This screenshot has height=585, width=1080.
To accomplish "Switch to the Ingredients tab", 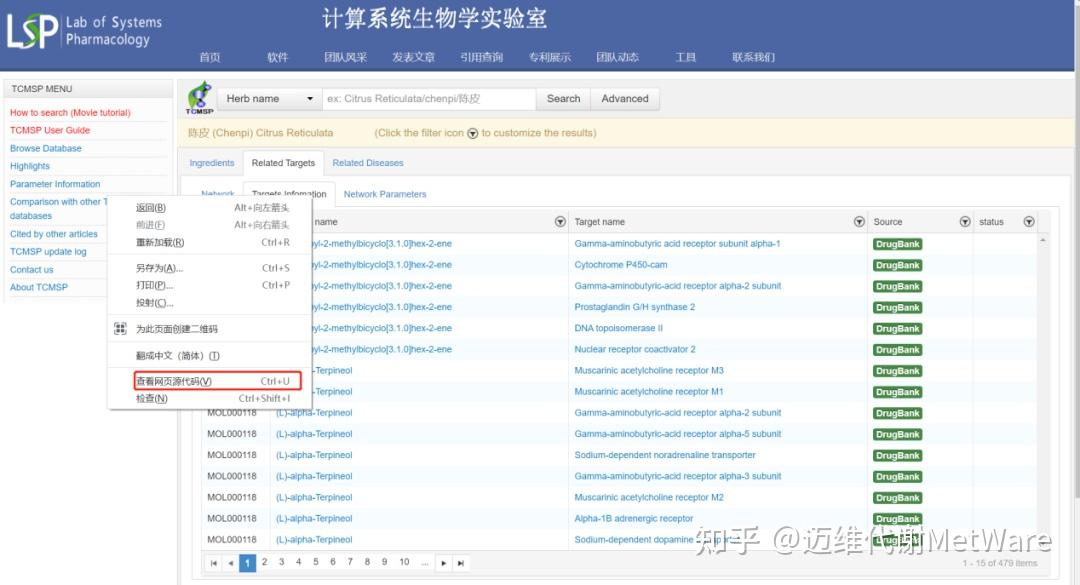I will [x=211, y=162].
